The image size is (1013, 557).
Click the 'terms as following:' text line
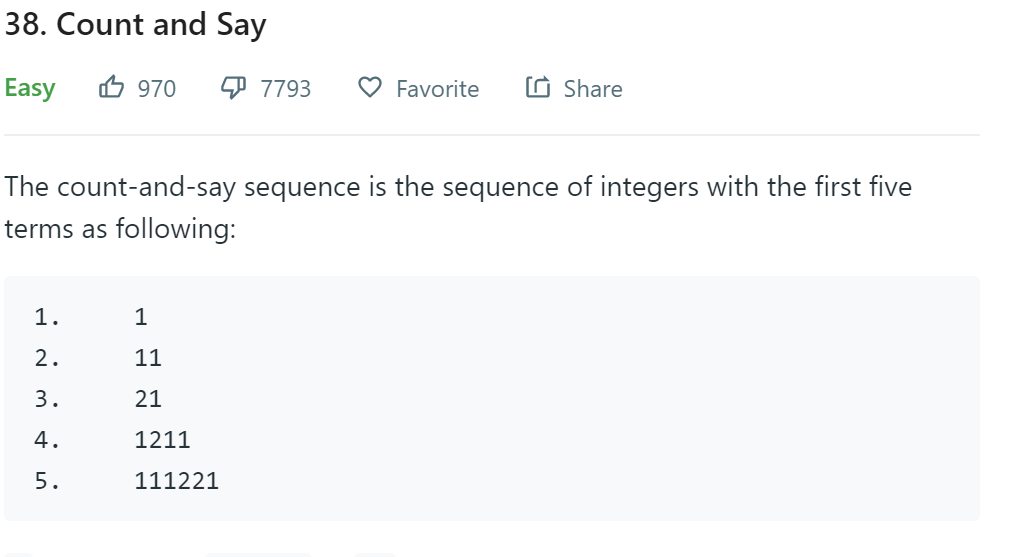click(120, 229)
